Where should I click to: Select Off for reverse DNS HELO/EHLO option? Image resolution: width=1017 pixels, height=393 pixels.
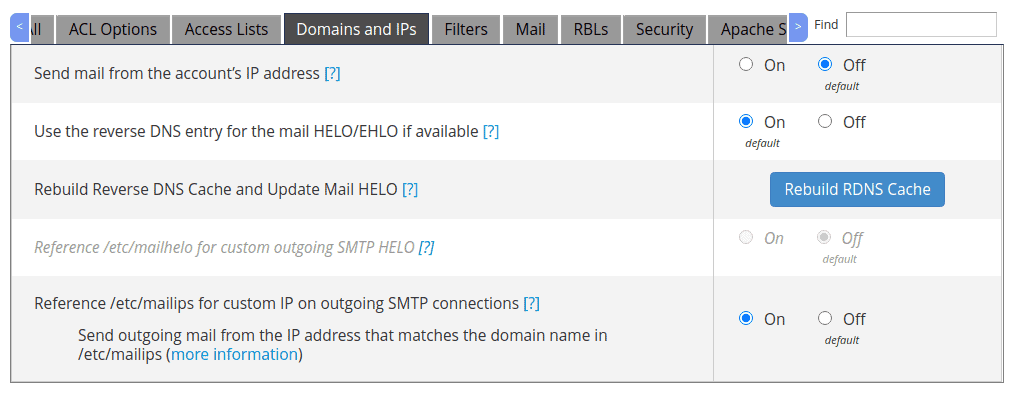point(825,121)
